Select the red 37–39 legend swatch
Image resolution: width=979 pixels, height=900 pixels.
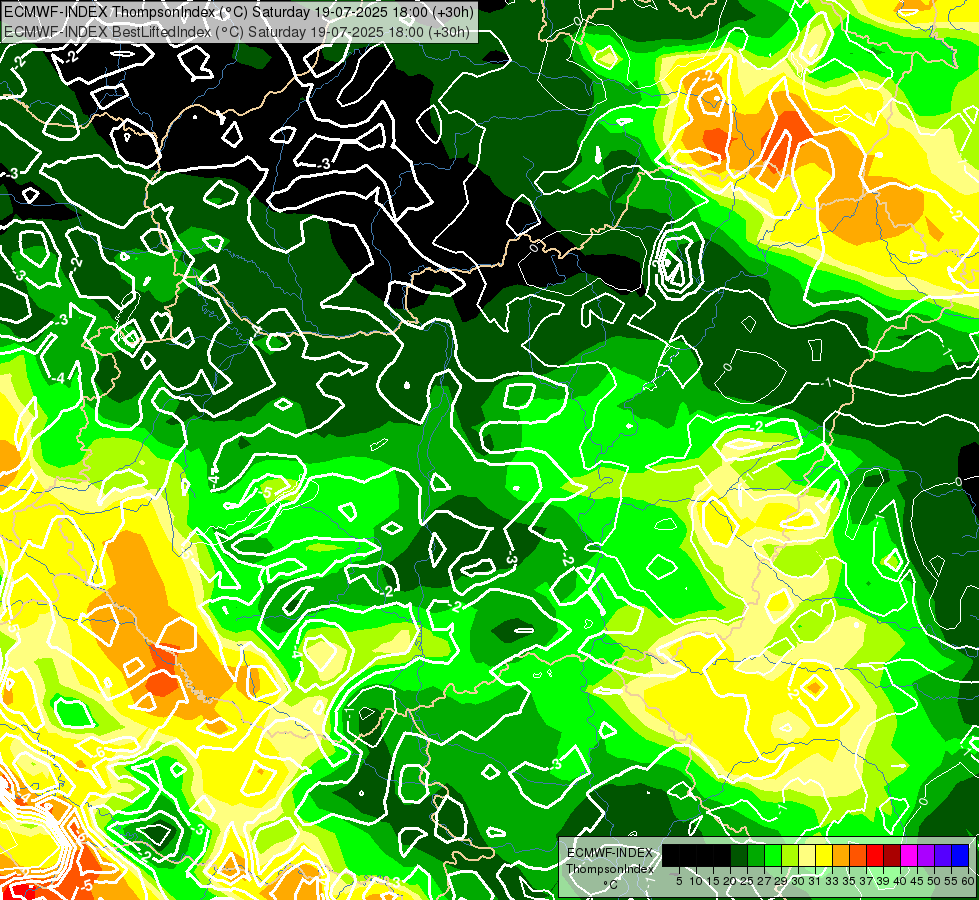(x=875, y=856)
